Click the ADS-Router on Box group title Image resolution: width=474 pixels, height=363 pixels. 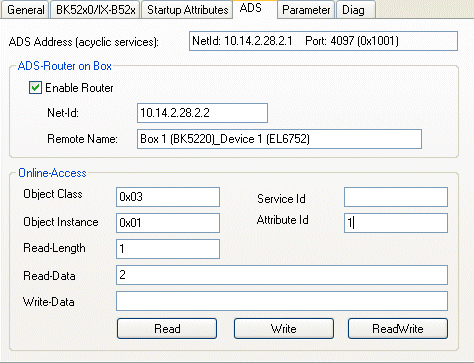click(x=65, y=66)
